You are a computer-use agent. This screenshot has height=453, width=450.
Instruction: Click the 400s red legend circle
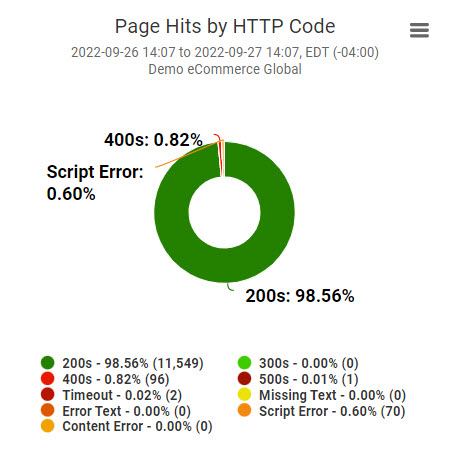point(48,379)
